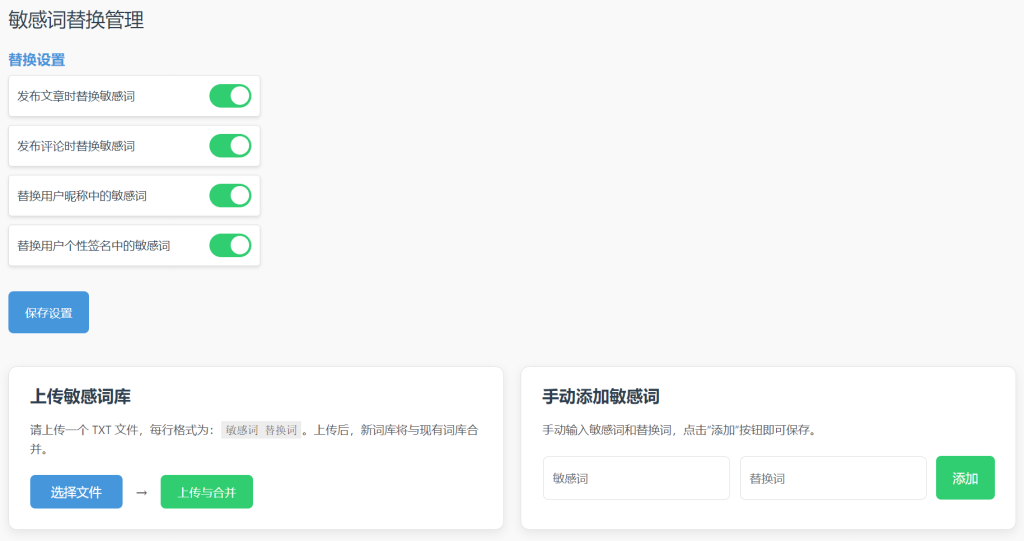Click into the 替换词 input field

pos(832,478)
